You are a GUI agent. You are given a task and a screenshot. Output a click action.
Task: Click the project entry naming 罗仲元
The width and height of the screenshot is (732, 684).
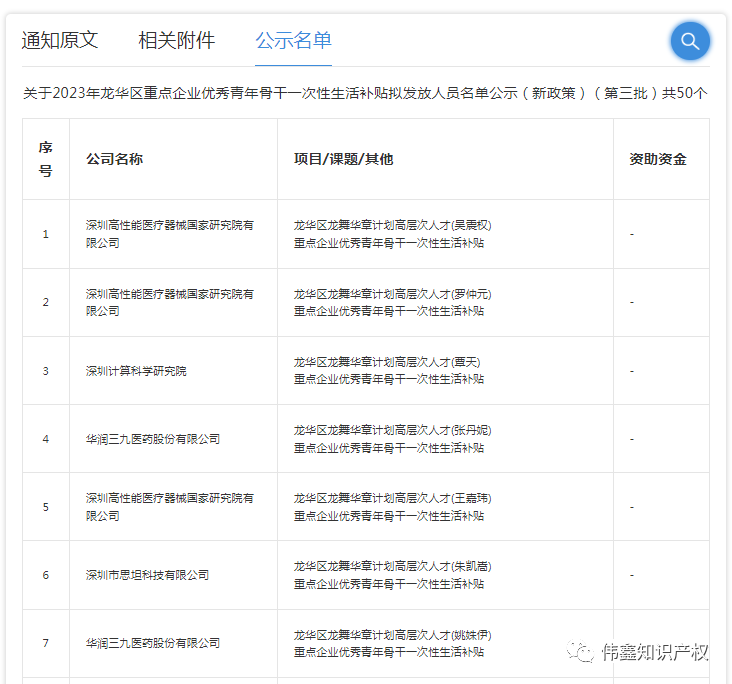pyautogui.click(x=393, y=302)
